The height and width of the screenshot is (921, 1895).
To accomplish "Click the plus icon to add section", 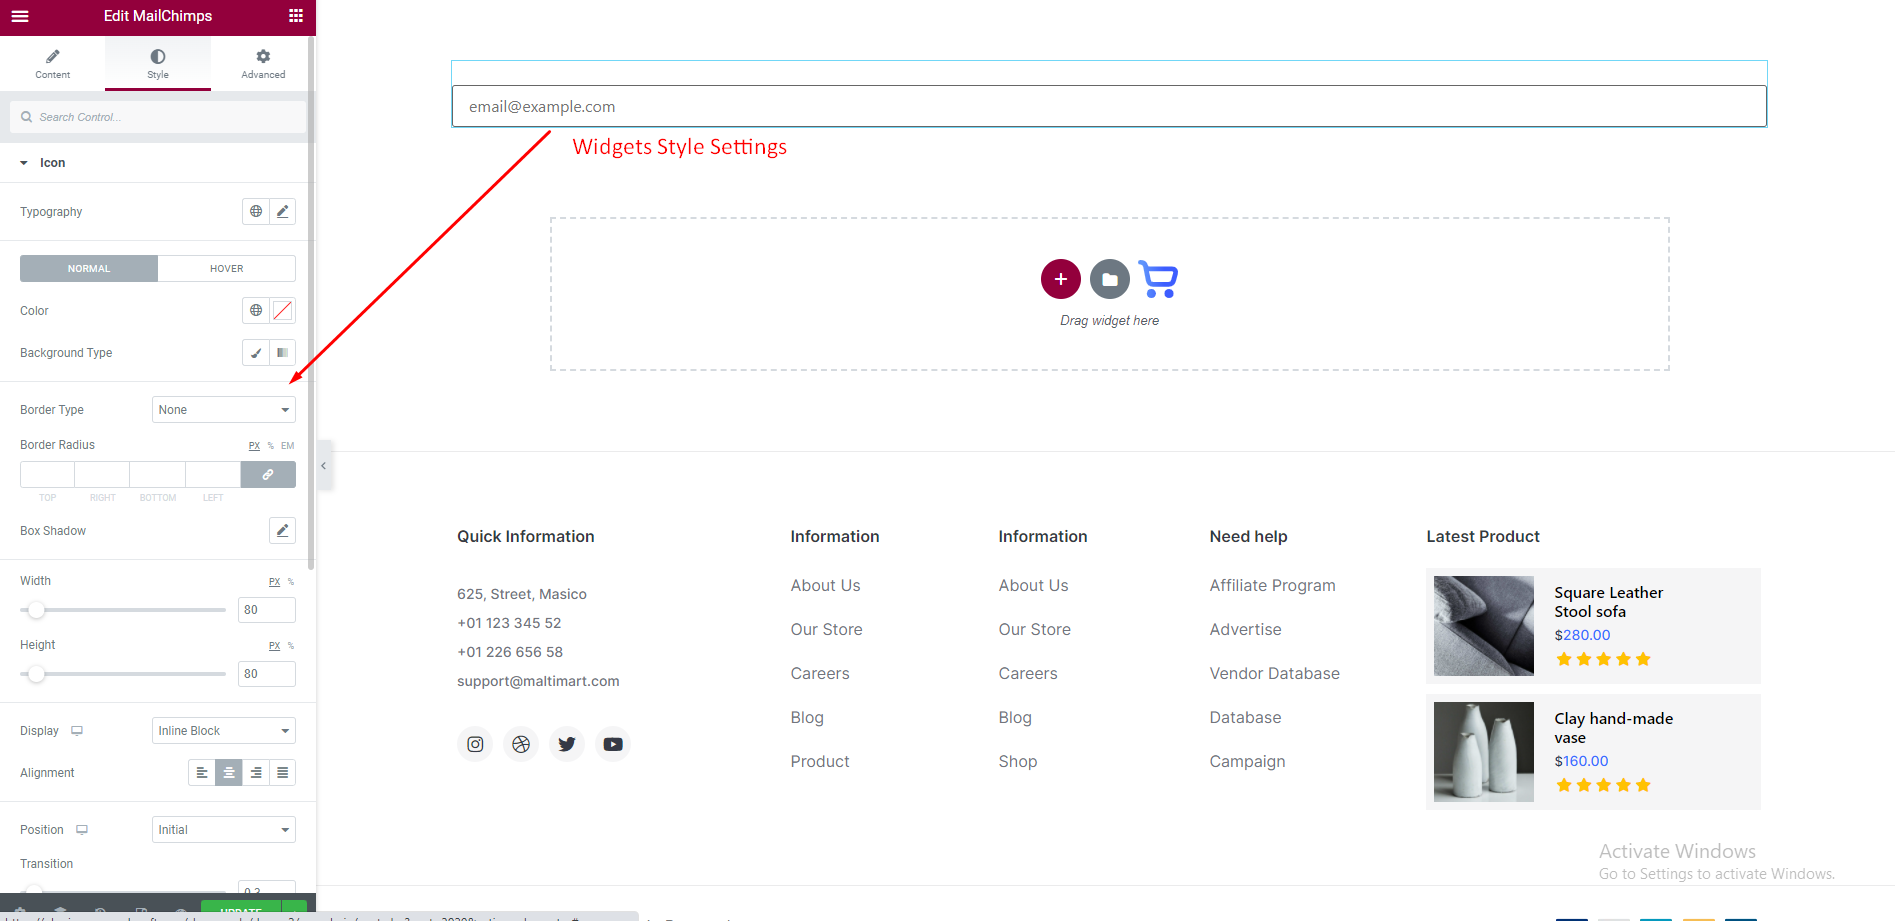I will (x=1060, y=279).
